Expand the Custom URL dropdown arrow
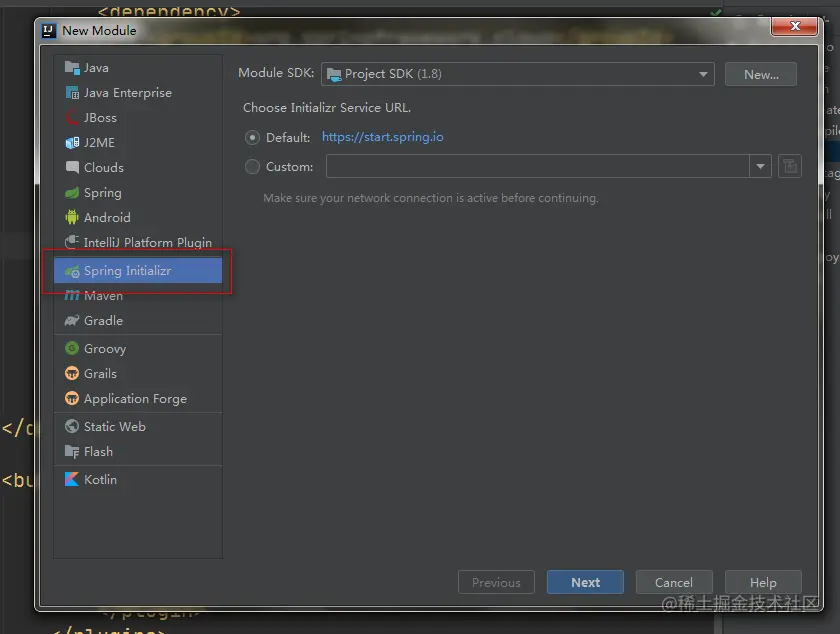 click(760, 166)
